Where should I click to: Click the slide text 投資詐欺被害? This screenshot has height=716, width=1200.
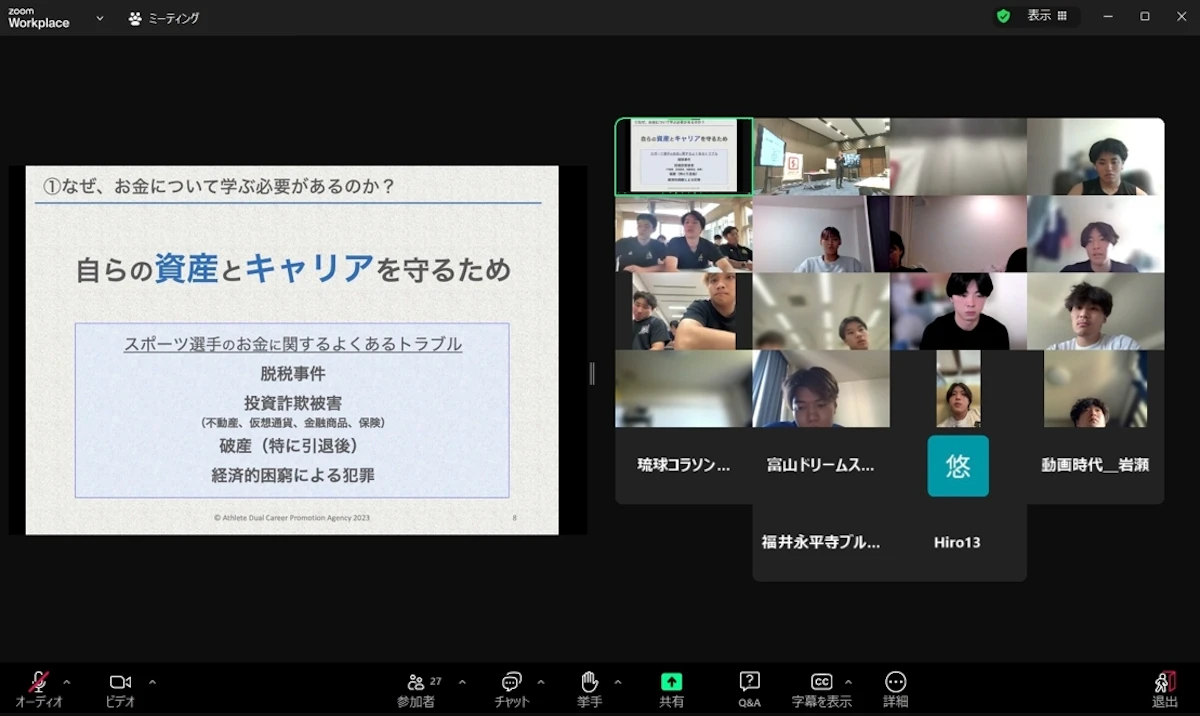click(292, 403)
